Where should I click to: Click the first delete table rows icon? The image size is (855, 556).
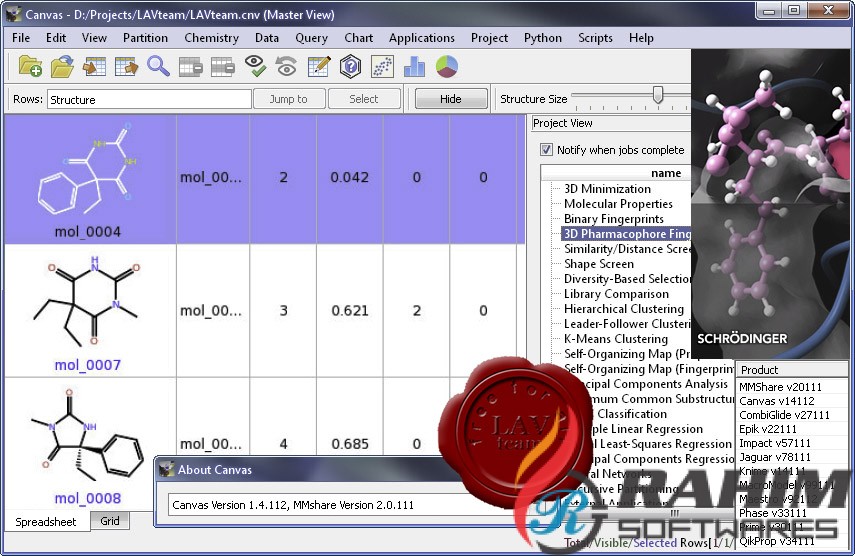(x=190, y=66)
